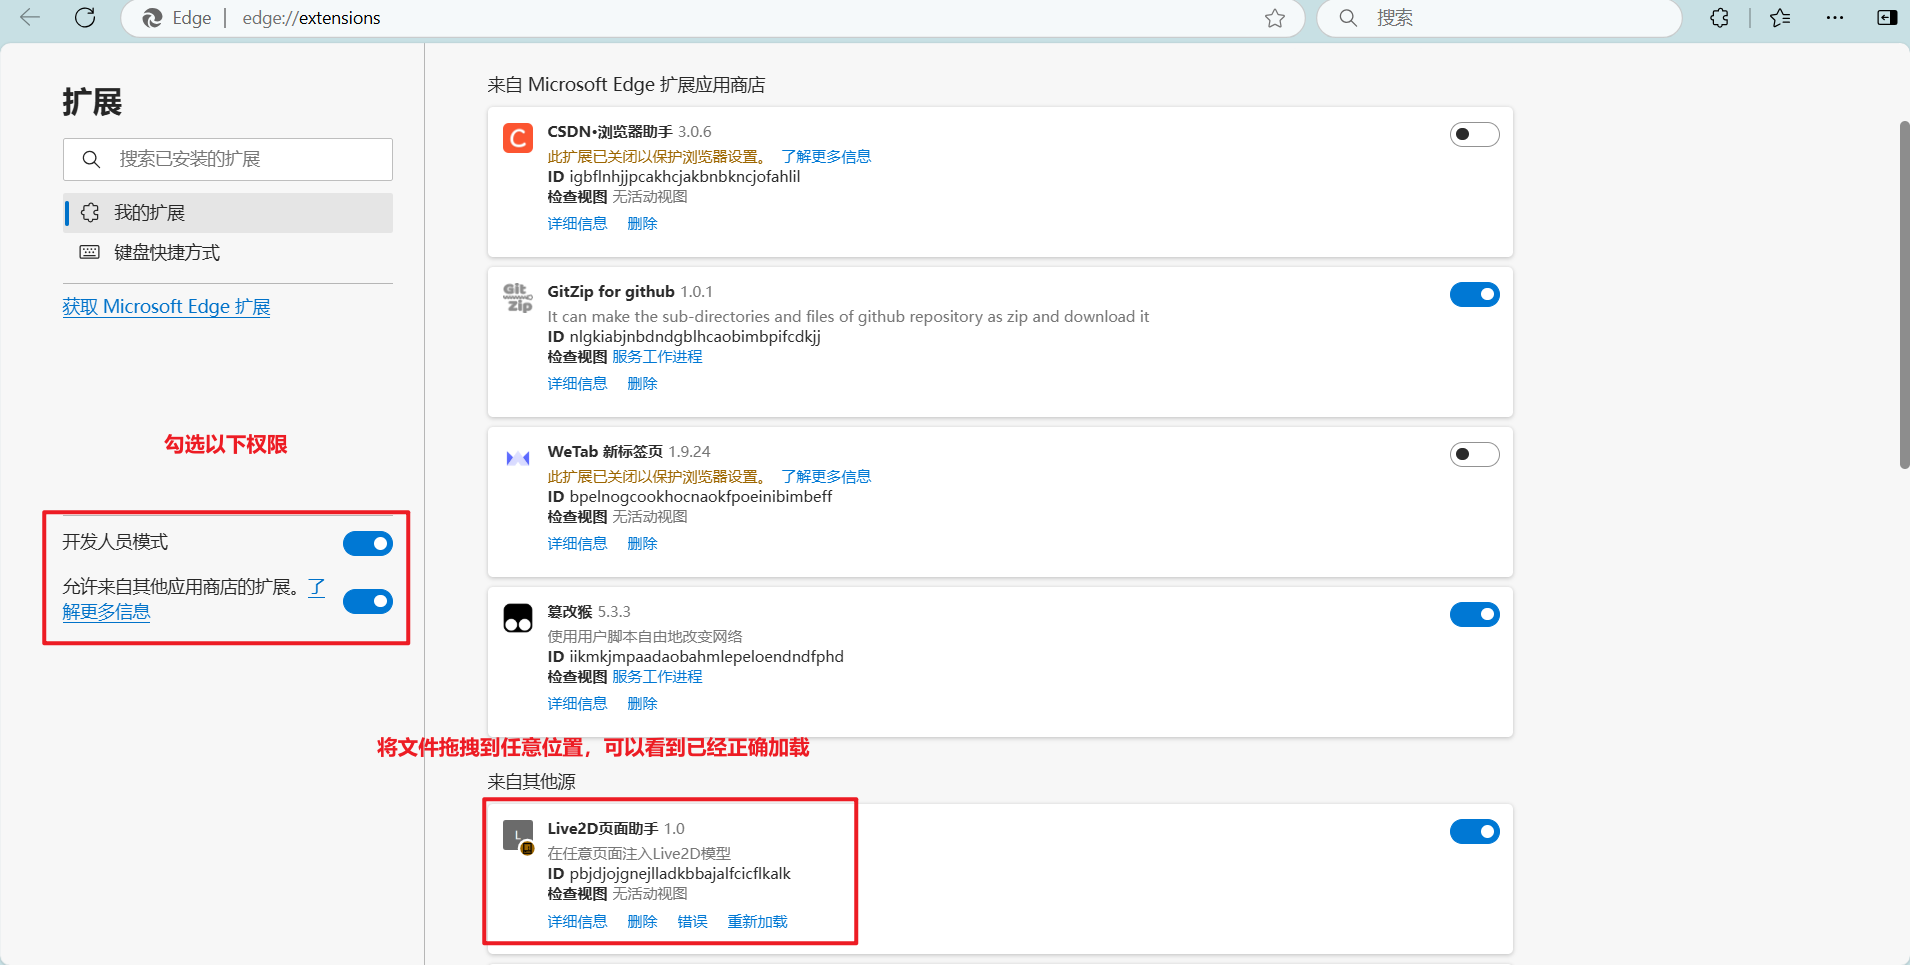
Task: Open 服务工作进程 under 篡改猴
Action: click(657, 677)
